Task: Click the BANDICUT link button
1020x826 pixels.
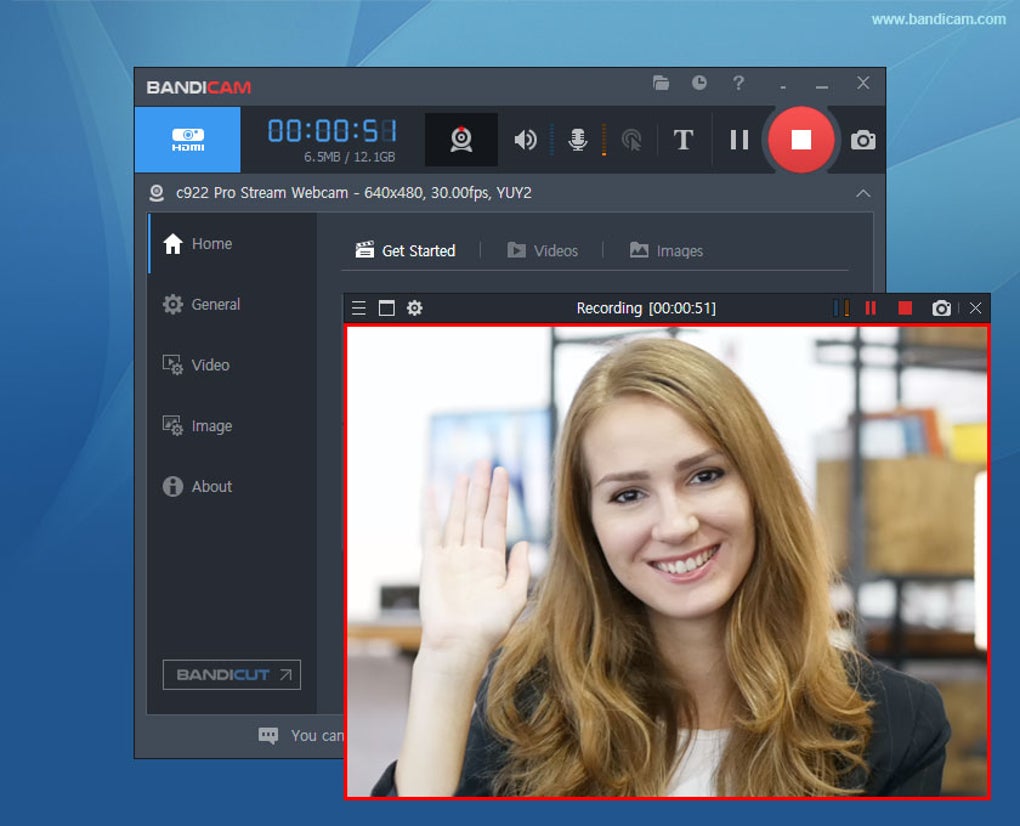Action: pos(231,674)
